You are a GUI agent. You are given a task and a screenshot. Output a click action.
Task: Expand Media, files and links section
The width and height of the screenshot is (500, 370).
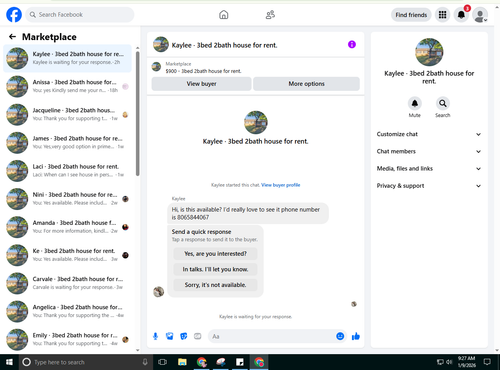429,169
